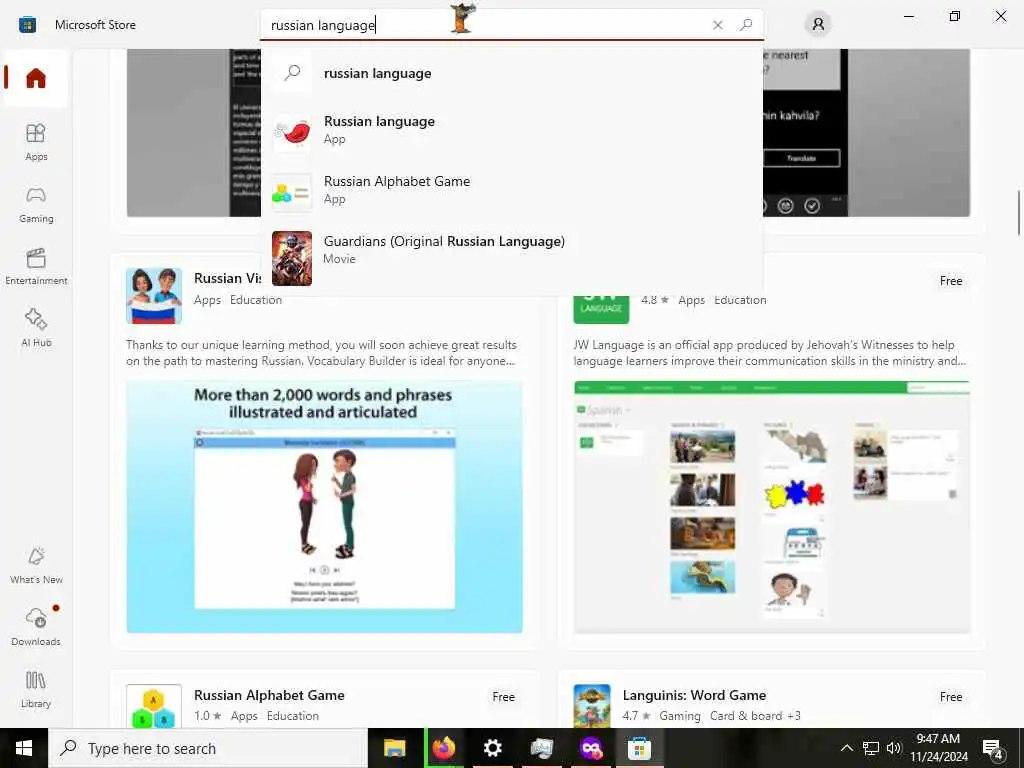
Task: Open the Russian Alphabet Game card title
Action: coord(269,696)
